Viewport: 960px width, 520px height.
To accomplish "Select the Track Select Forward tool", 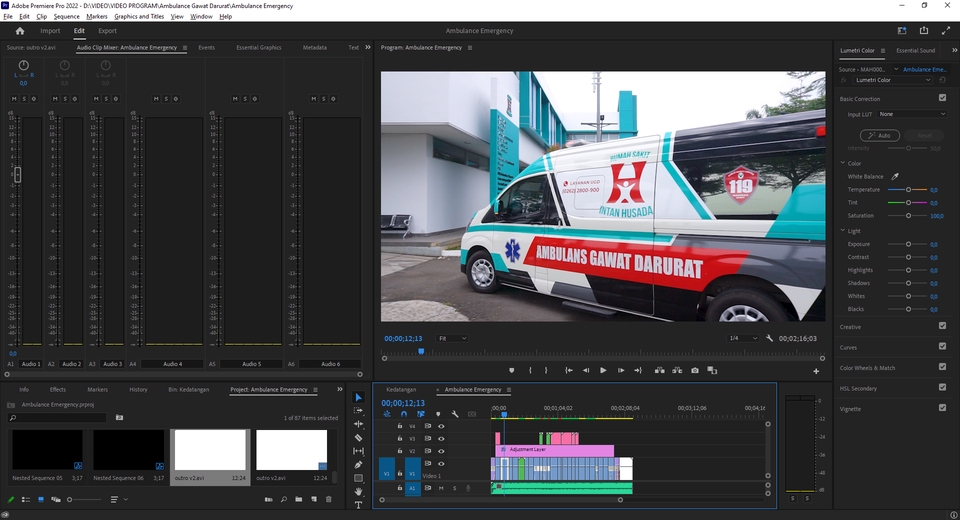I will pos(359,410).
